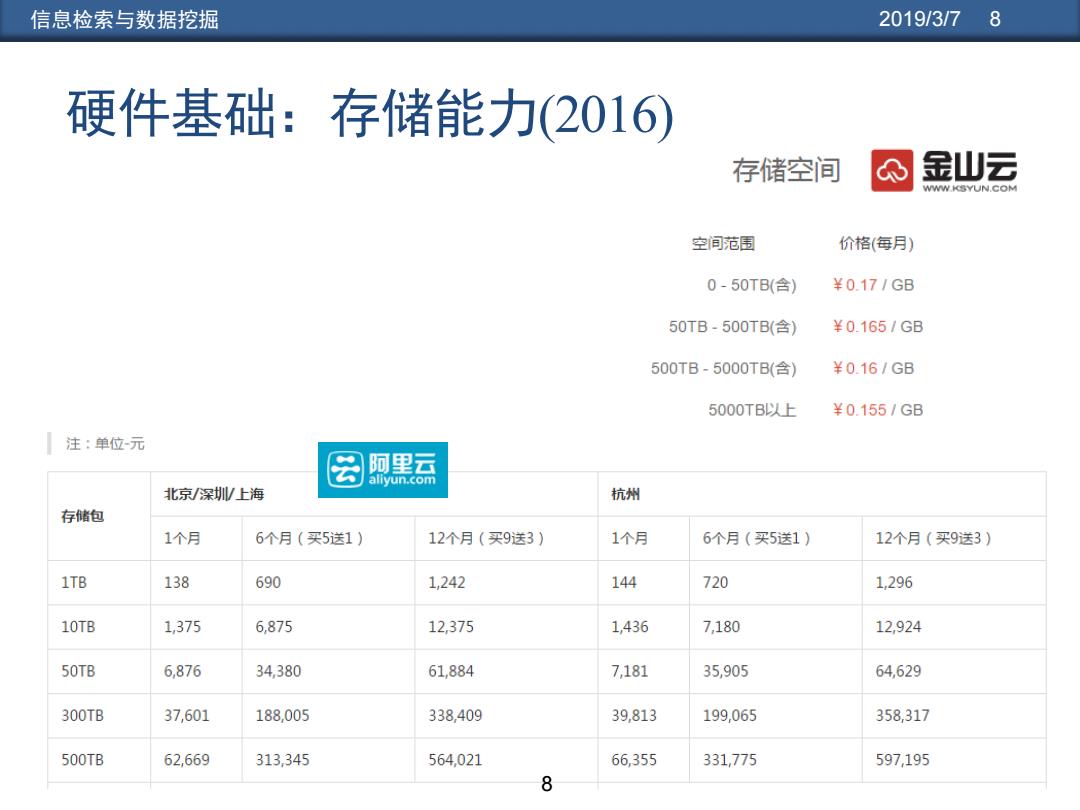Click the 存储包 table header
This screenshot has width=1080, height=810.
click(x=82, y=516)
